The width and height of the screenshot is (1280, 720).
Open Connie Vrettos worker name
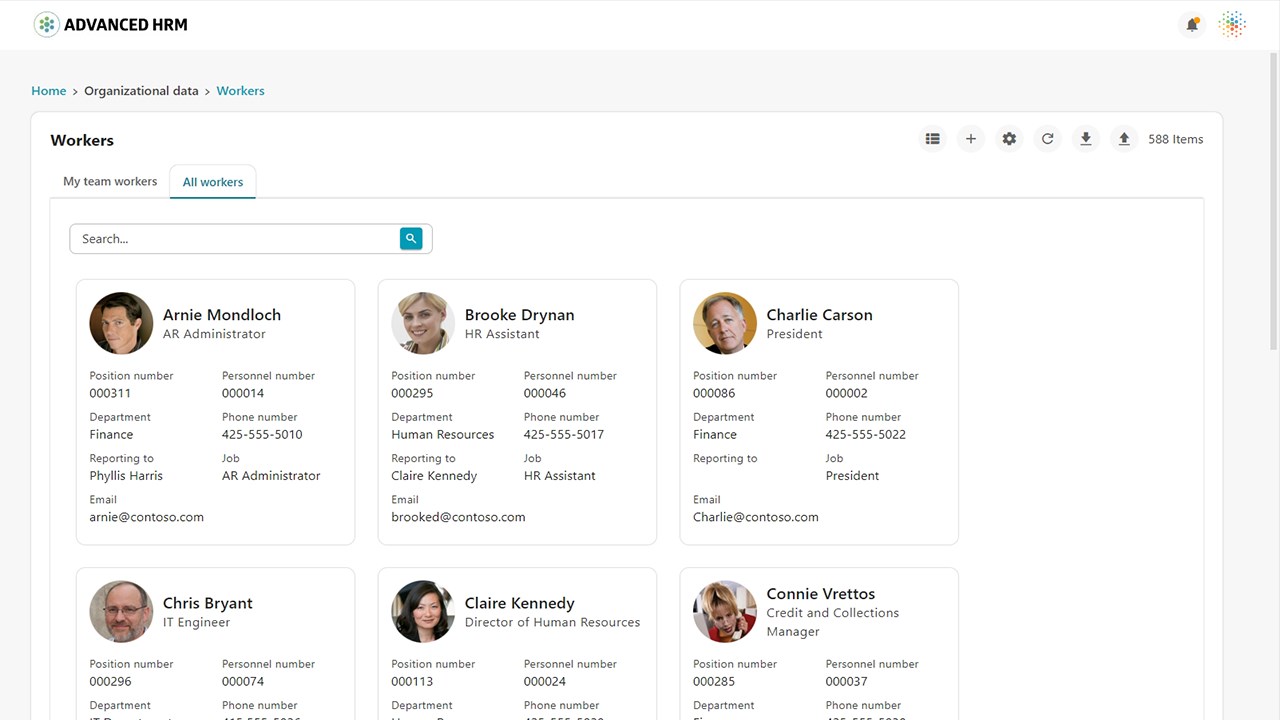(820, 594)
